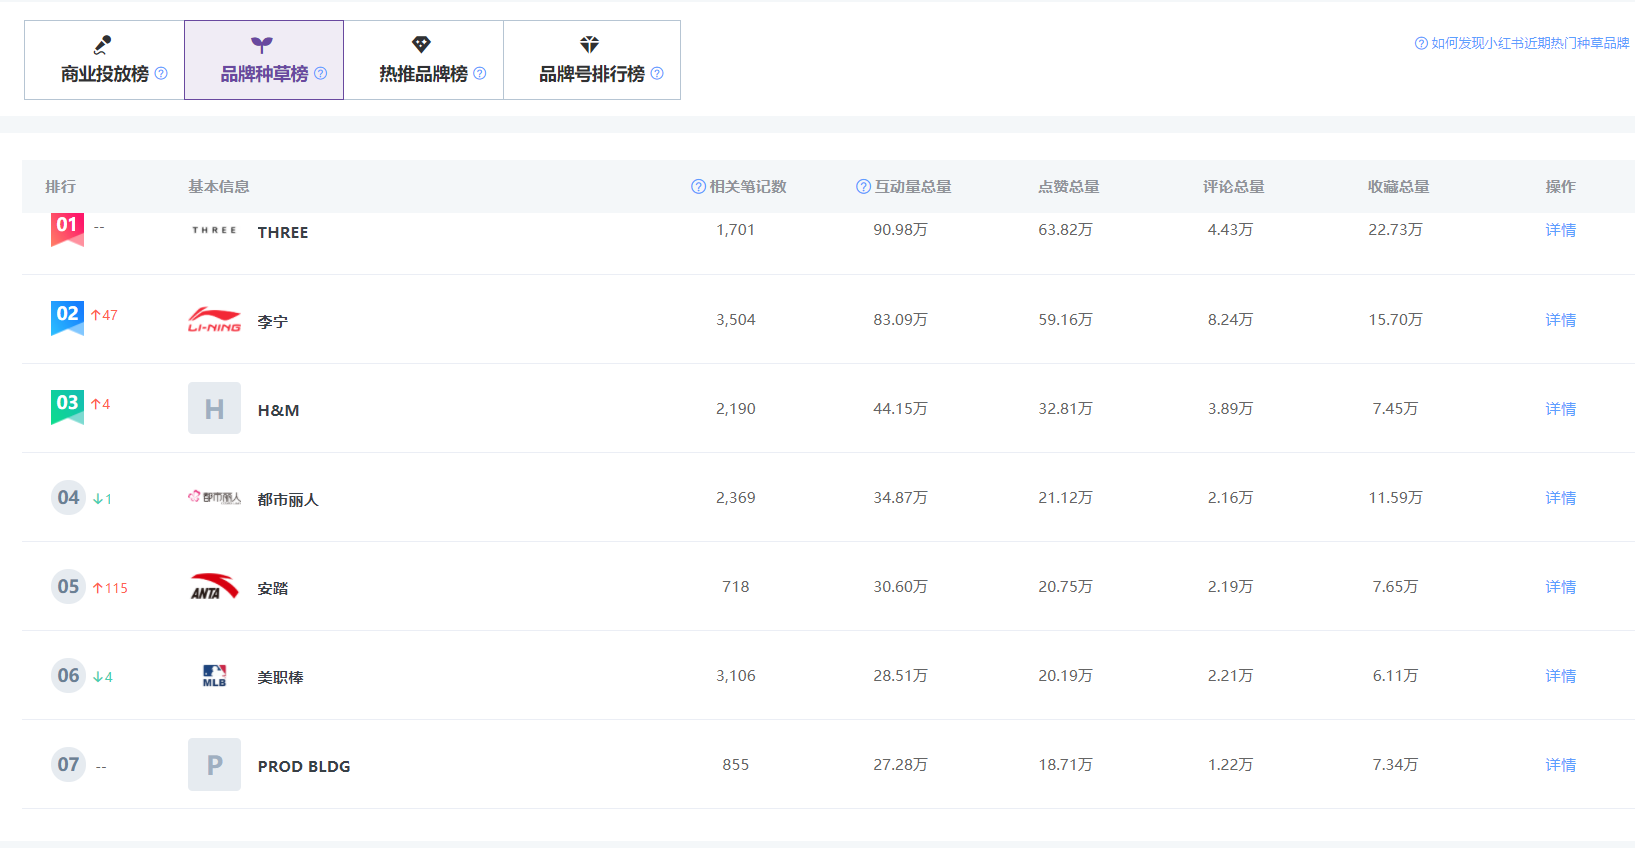Click help icon beside 热推品牌榜
The width and height of the screenshot is (1635, 848).
click(480, 74)
